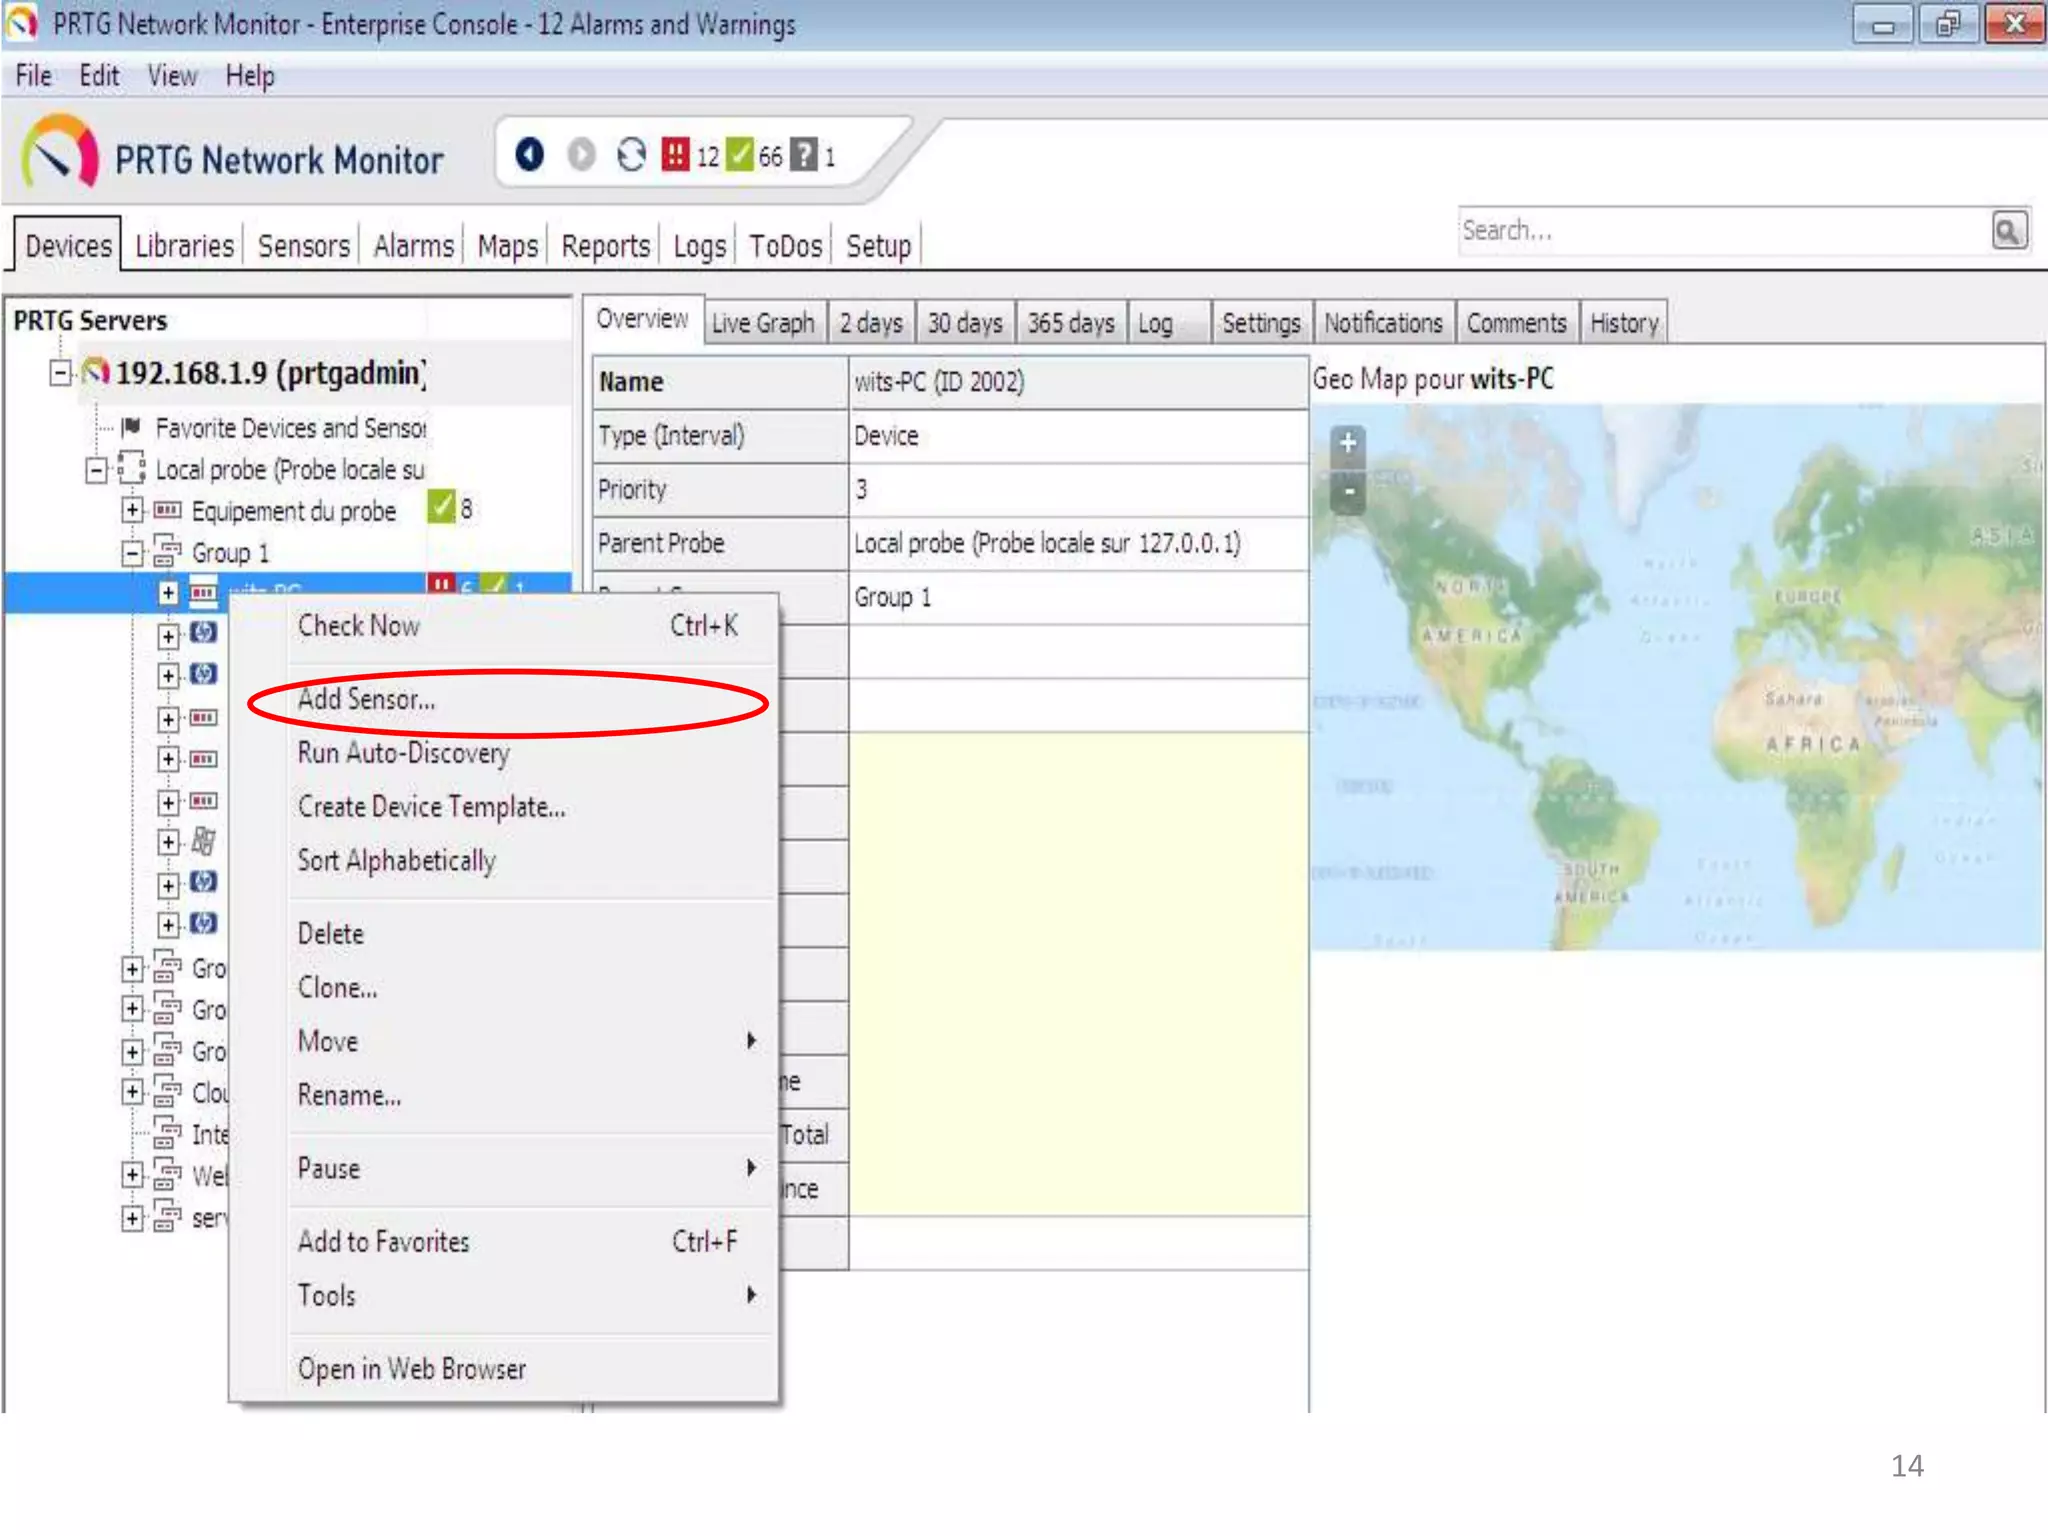Click the Favorite Devices flag icon
The width and height of the screenshot is (2048, 1536).
tap(131, 428)
